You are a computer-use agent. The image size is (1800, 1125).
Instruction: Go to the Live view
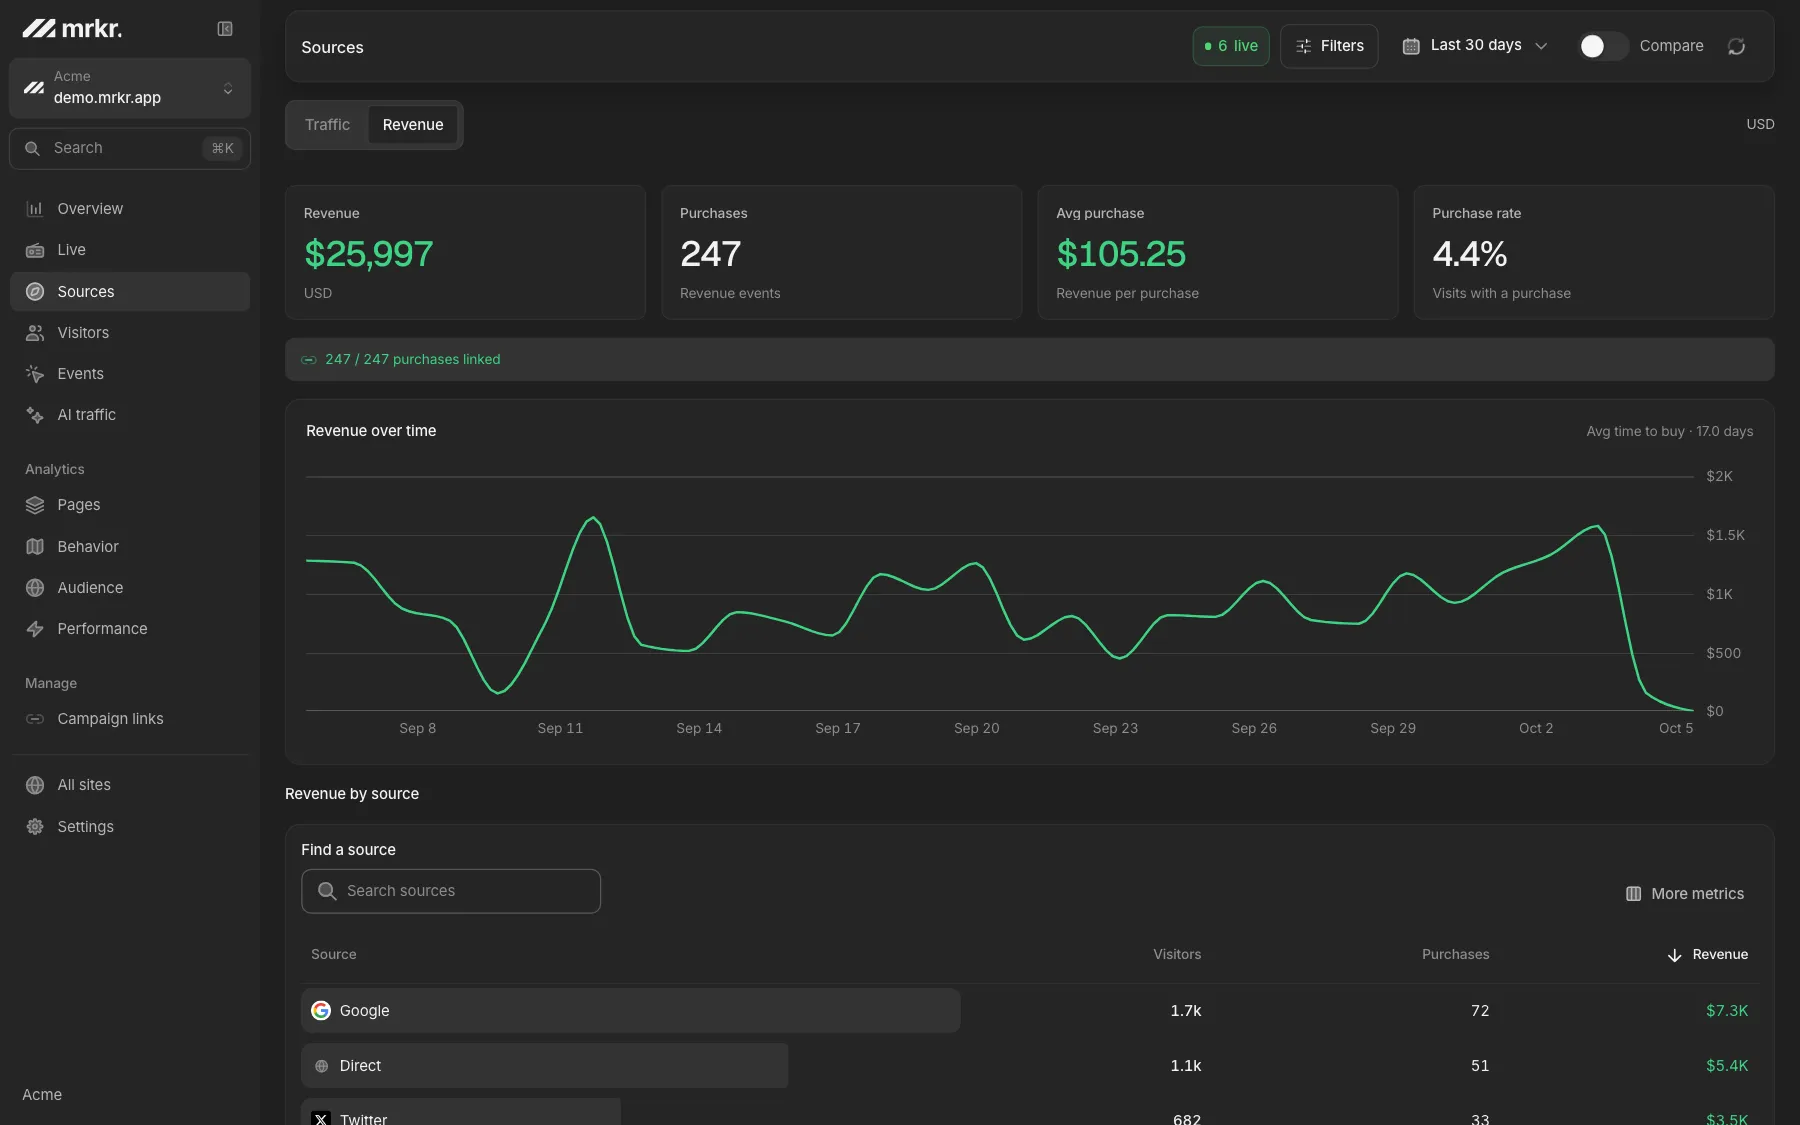(130, 250)
